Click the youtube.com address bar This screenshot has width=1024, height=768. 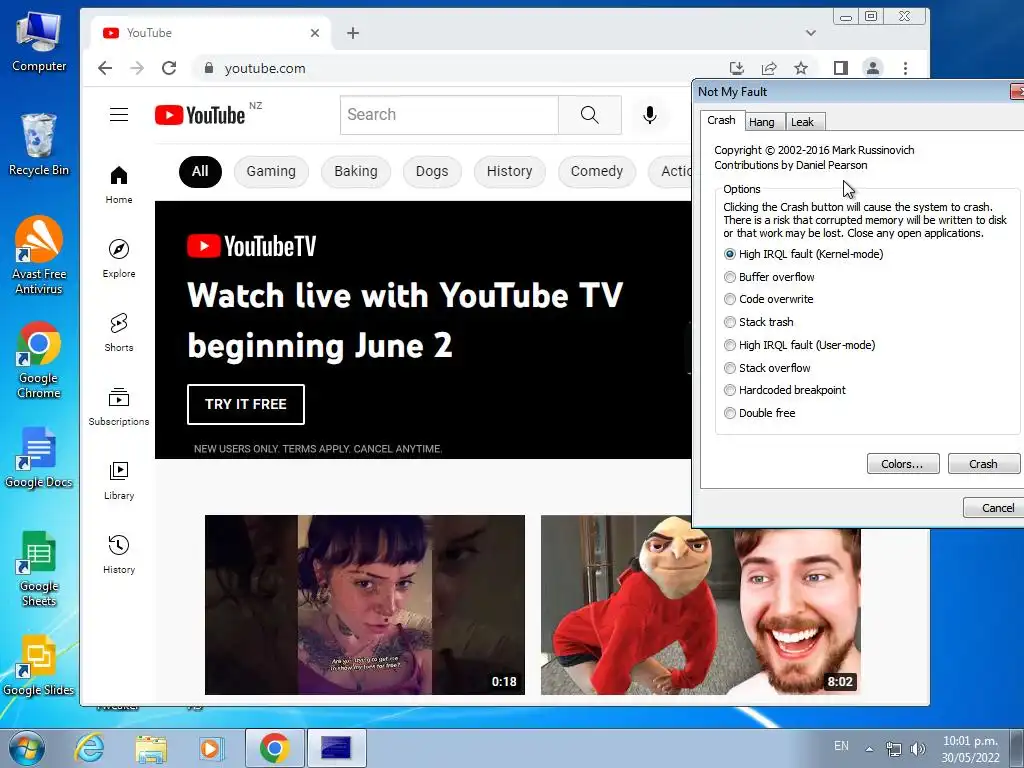[457, 68]
